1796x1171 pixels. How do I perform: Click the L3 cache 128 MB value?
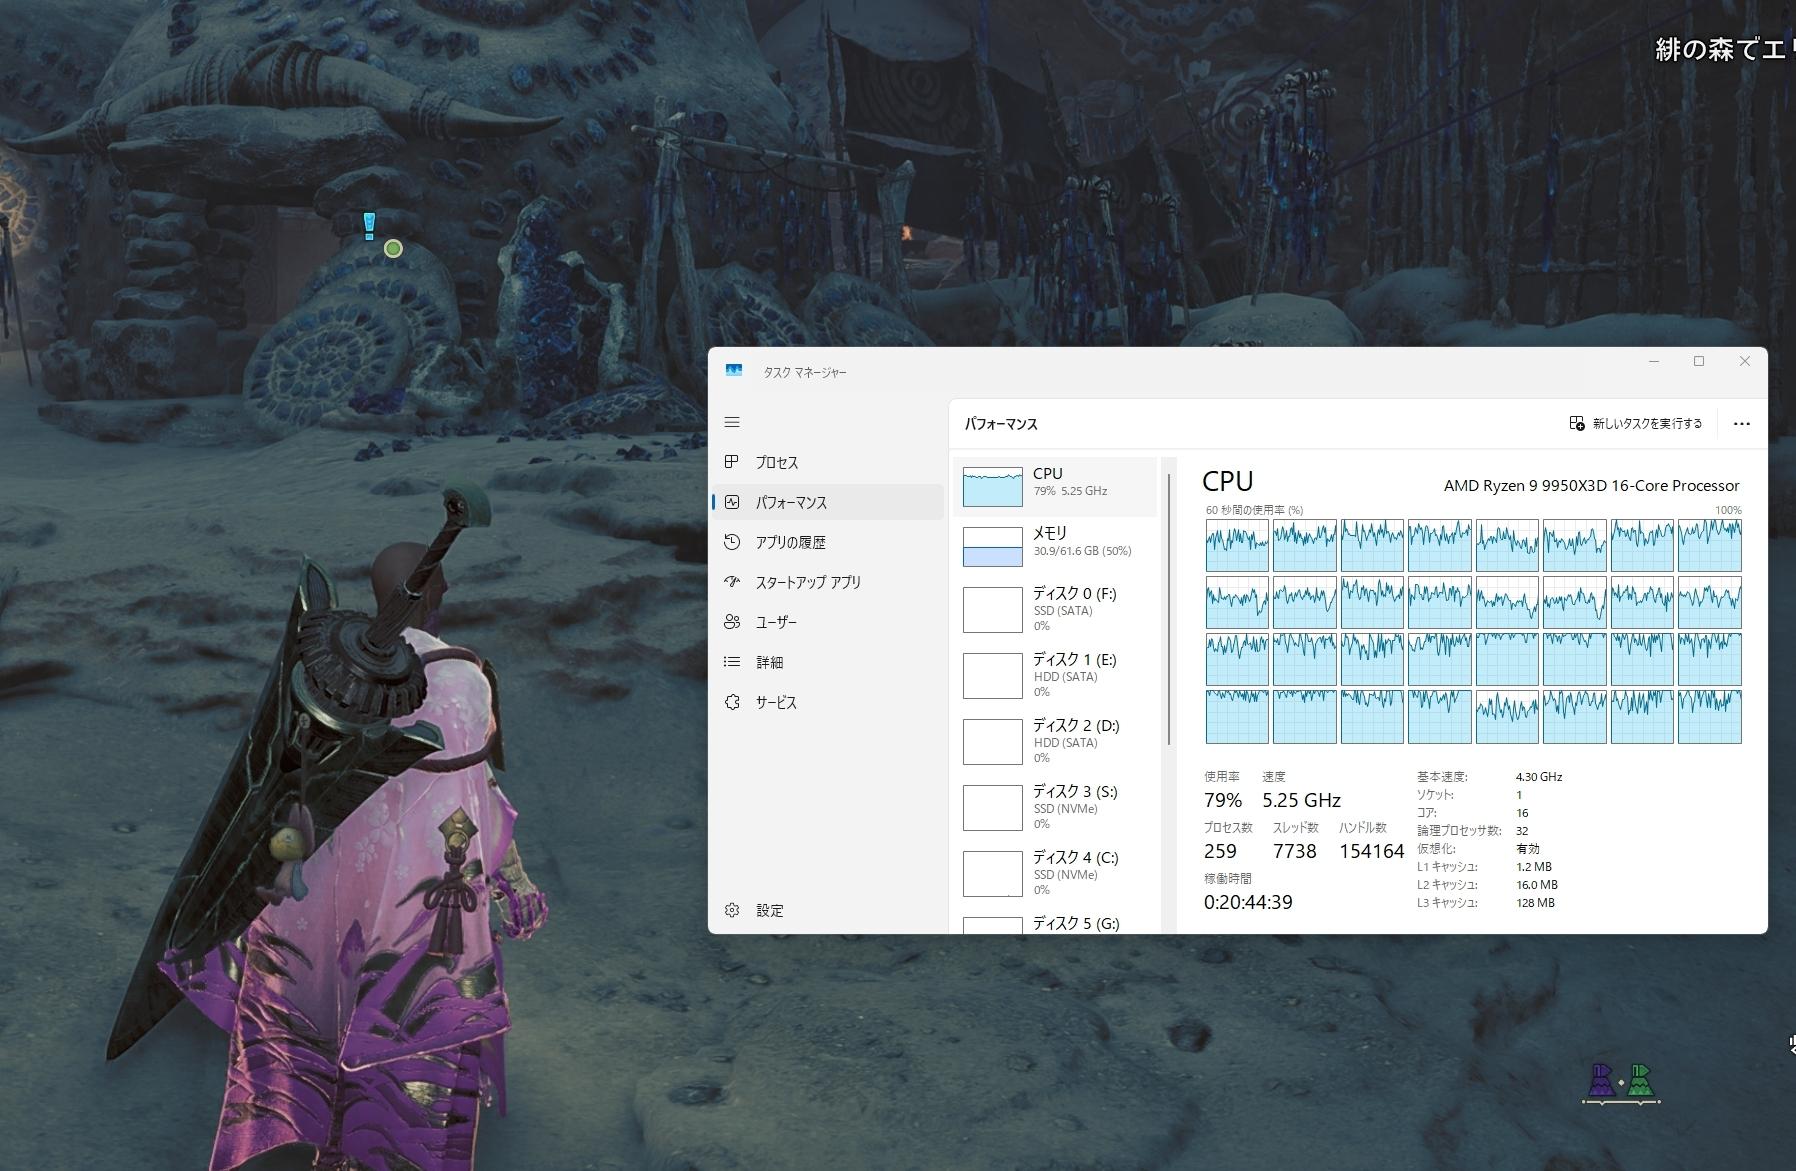pos(1535,903)
